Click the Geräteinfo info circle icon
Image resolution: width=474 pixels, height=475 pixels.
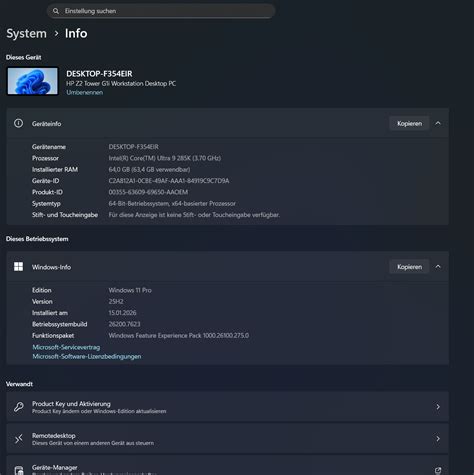coord(19,123)
